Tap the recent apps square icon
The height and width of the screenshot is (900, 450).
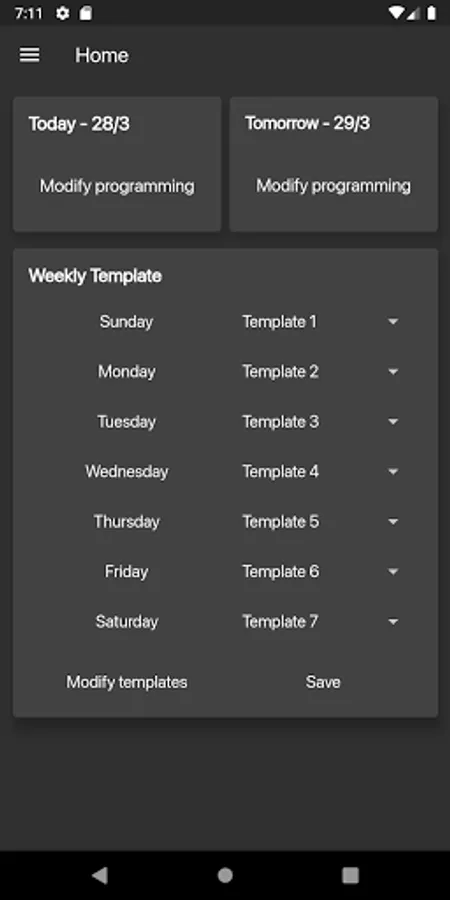pyautogui.click(x=350, y=875)
